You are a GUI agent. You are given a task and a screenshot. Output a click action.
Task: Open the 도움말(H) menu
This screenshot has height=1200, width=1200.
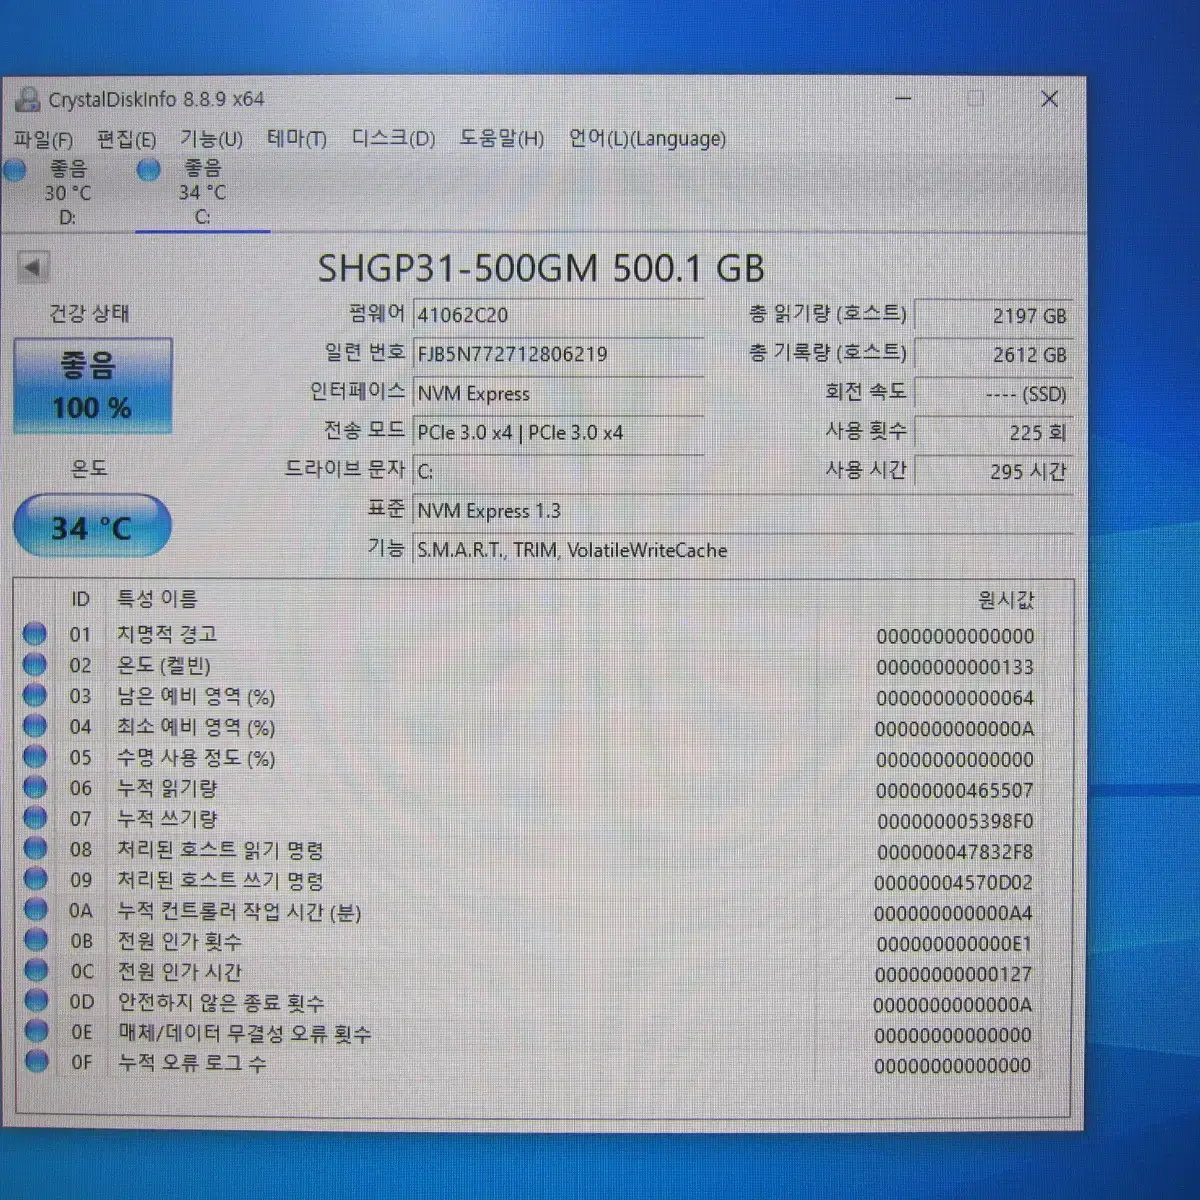[x=502, y=138]
